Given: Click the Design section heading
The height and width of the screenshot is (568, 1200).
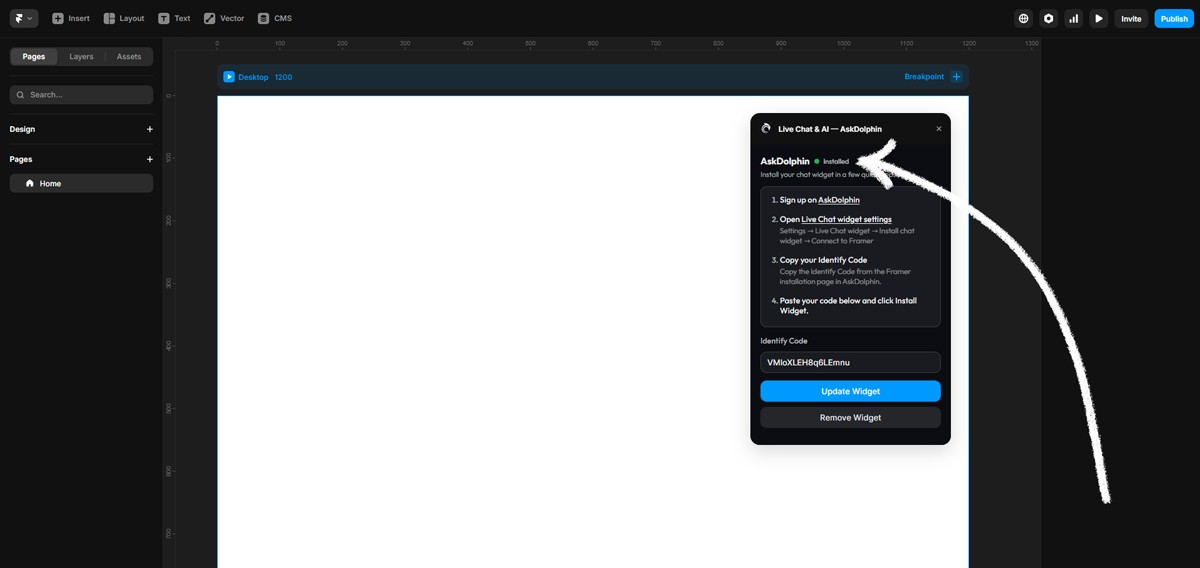Looking at the screenshot, I should coord(22,129).
